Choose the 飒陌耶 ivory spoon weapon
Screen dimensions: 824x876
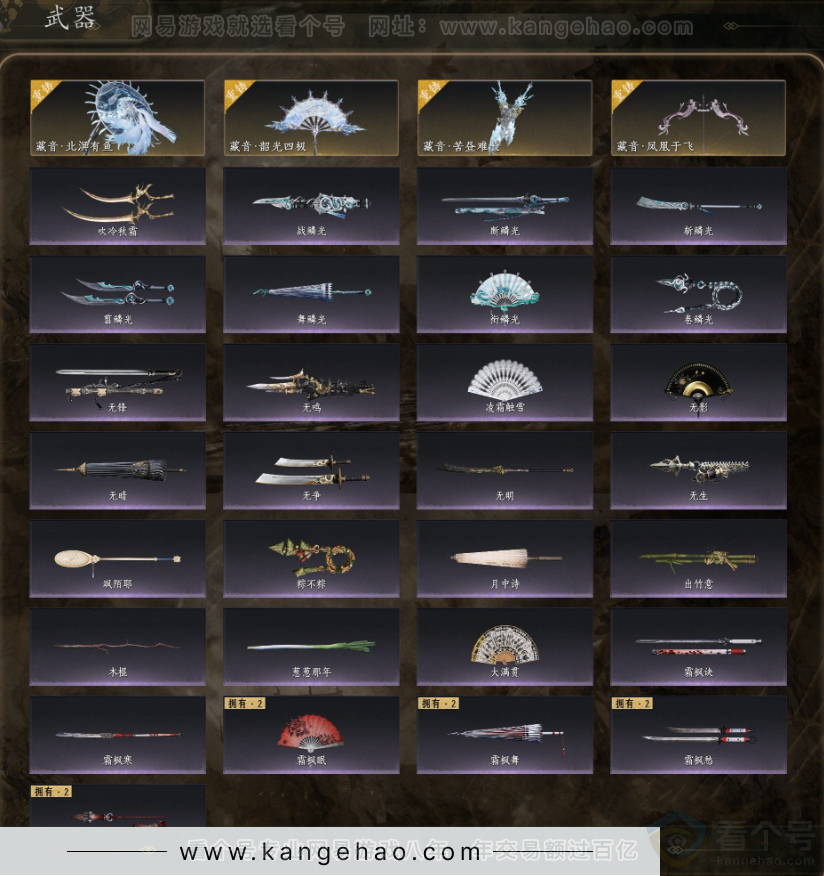[117, 559]
